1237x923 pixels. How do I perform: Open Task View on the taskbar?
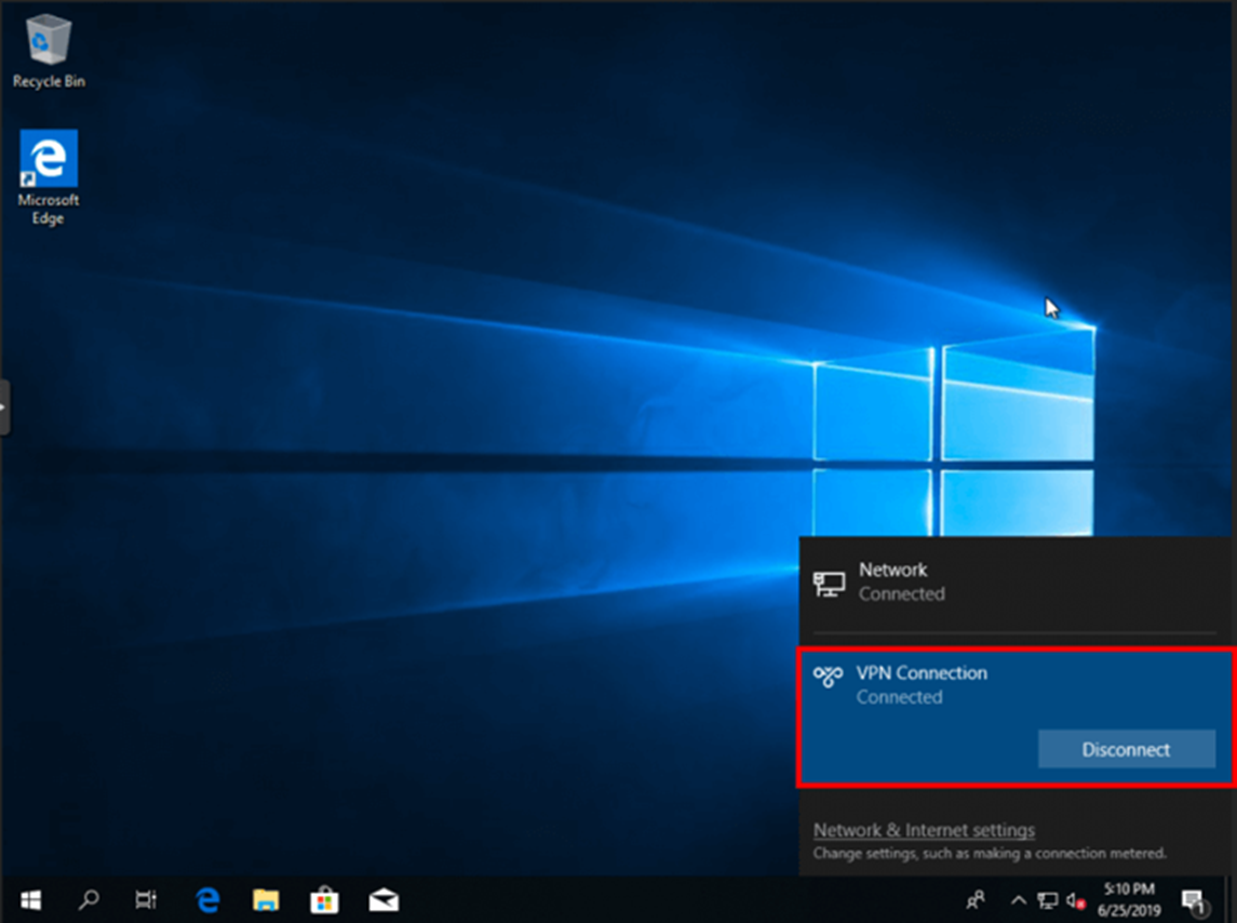pos(146,901)
